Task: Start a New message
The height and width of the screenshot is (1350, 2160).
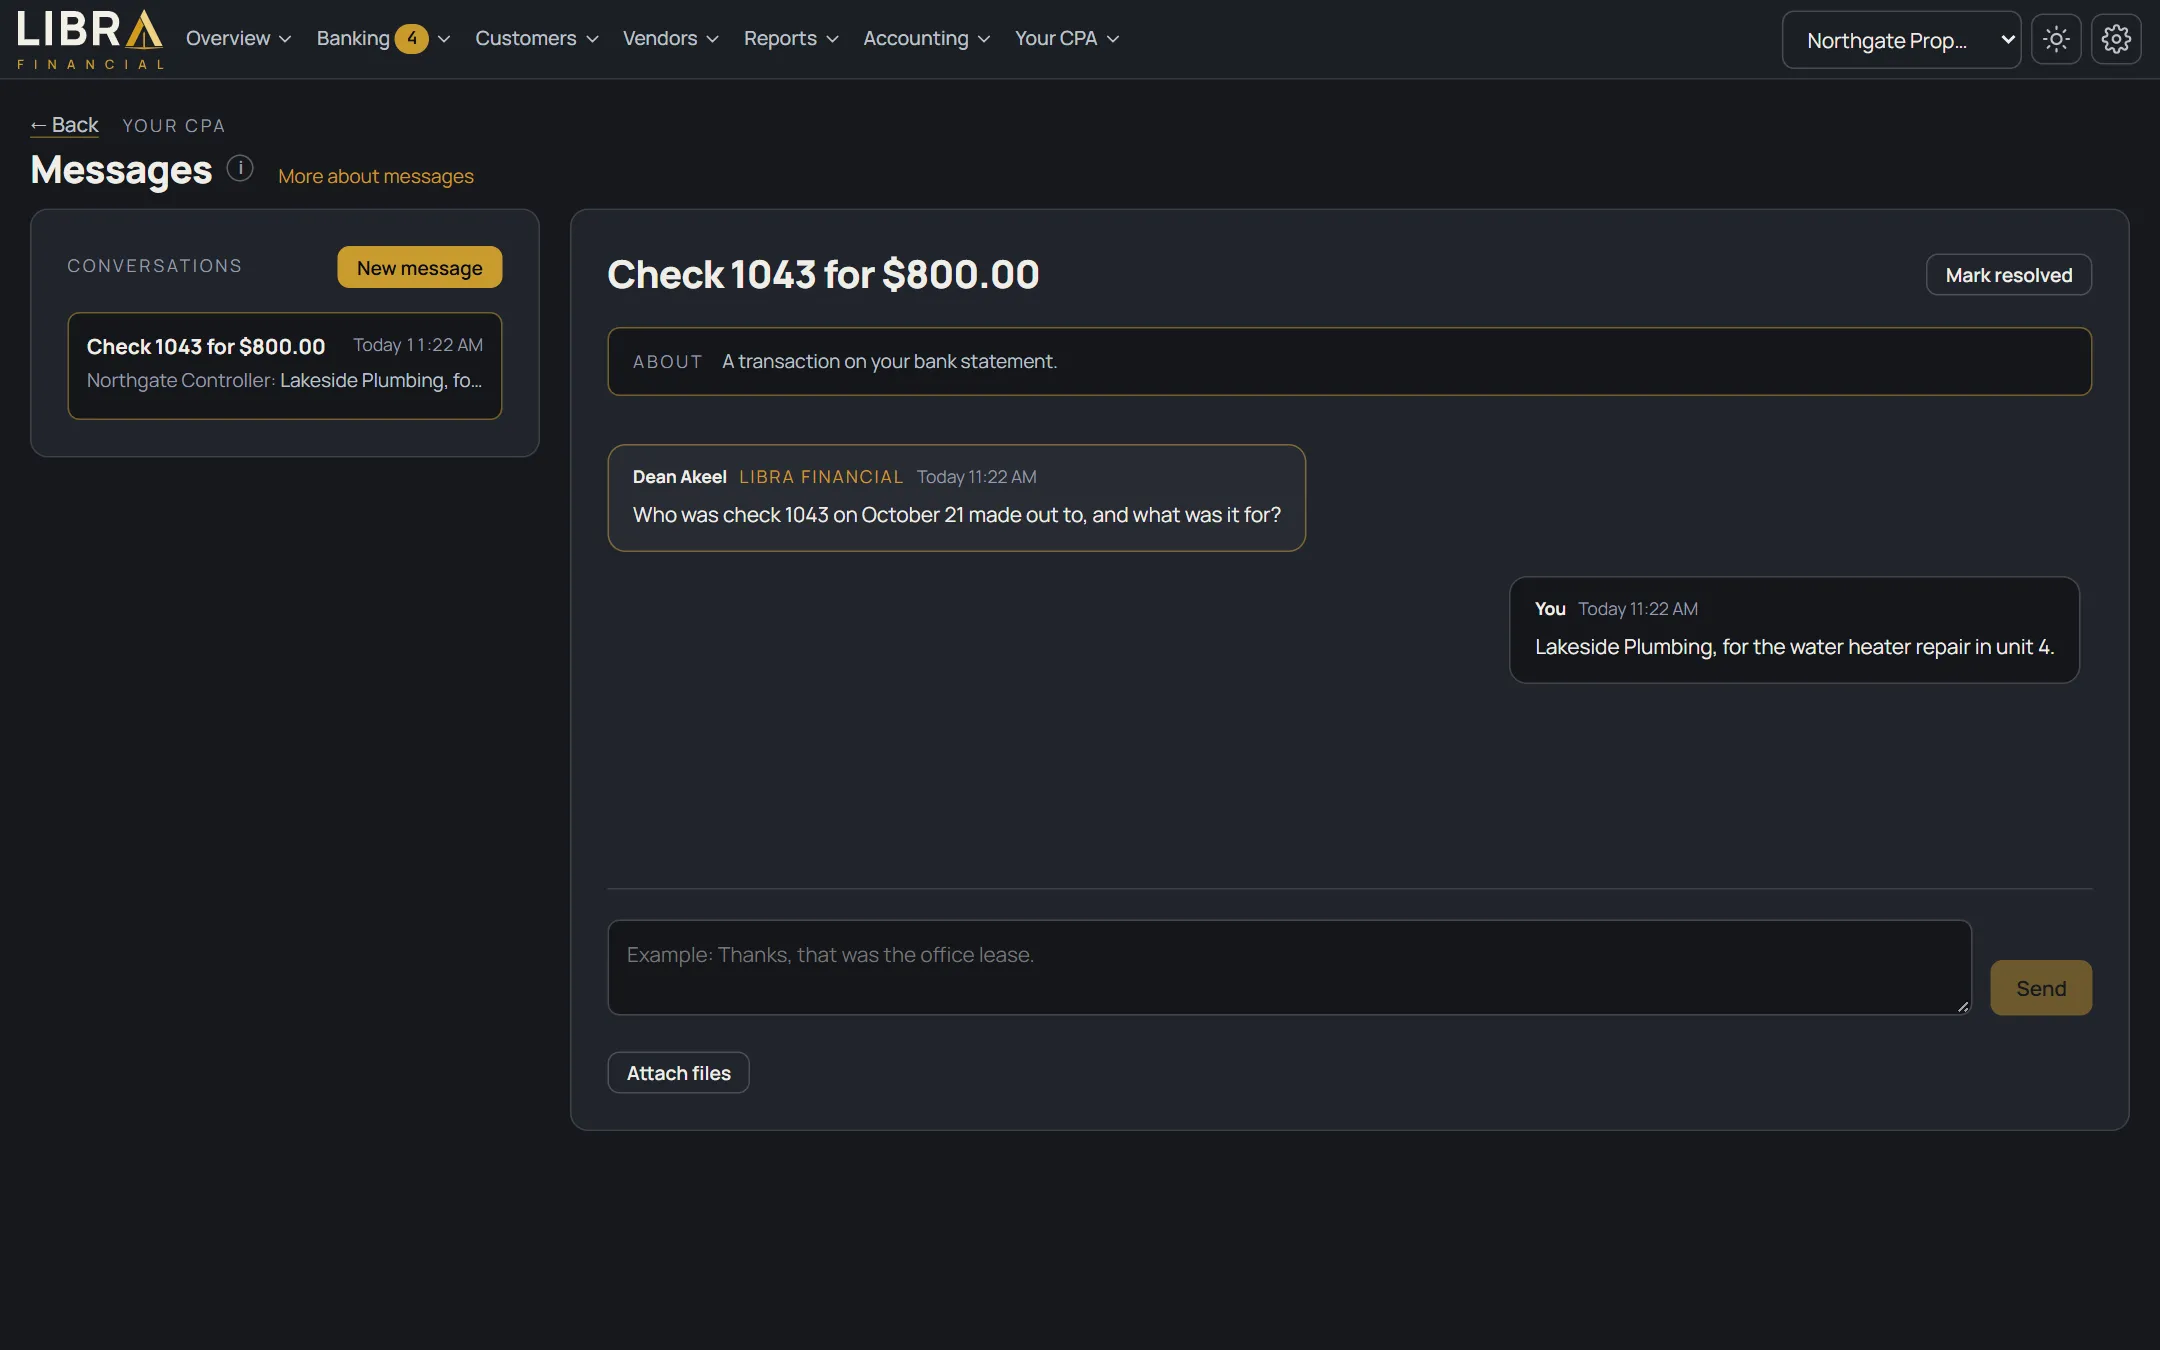Action: [420, 267]
